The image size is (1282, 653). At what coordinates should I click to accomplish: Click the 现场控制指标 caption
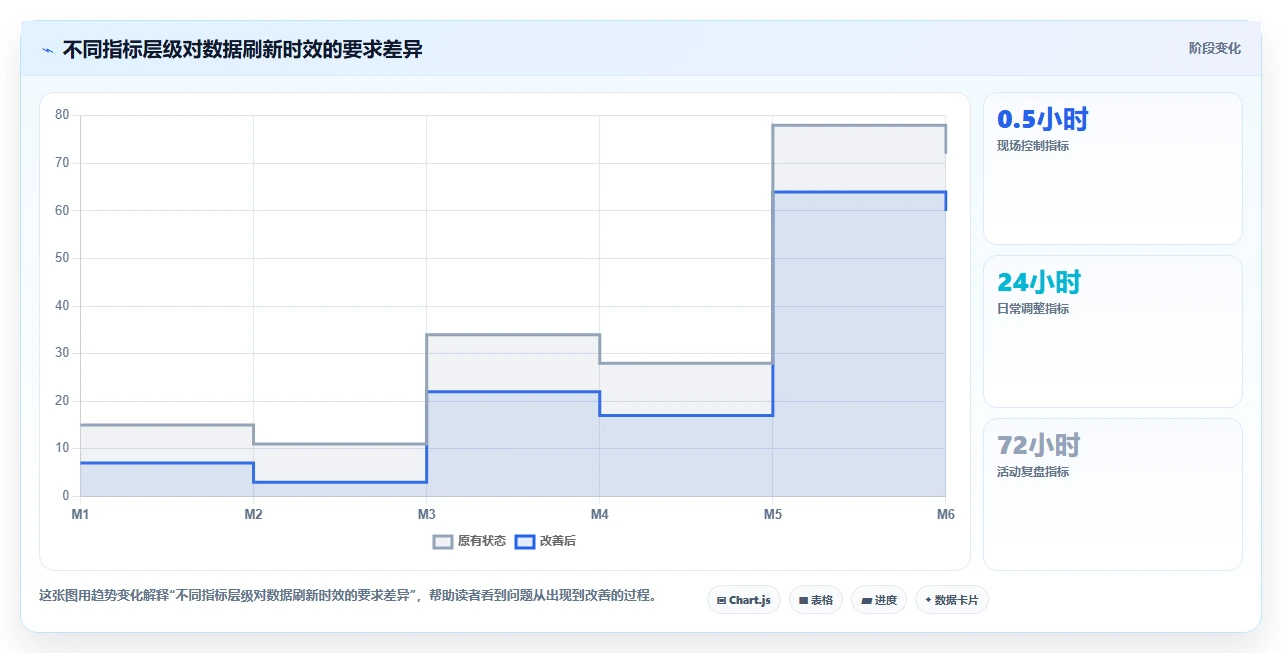point(1033,146)
